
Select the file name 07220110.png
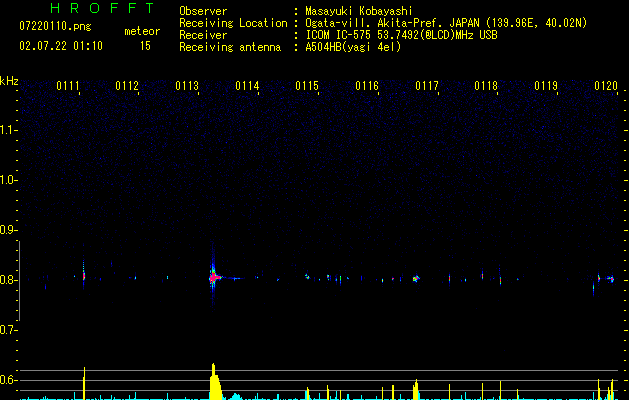(x=55, y=27)
